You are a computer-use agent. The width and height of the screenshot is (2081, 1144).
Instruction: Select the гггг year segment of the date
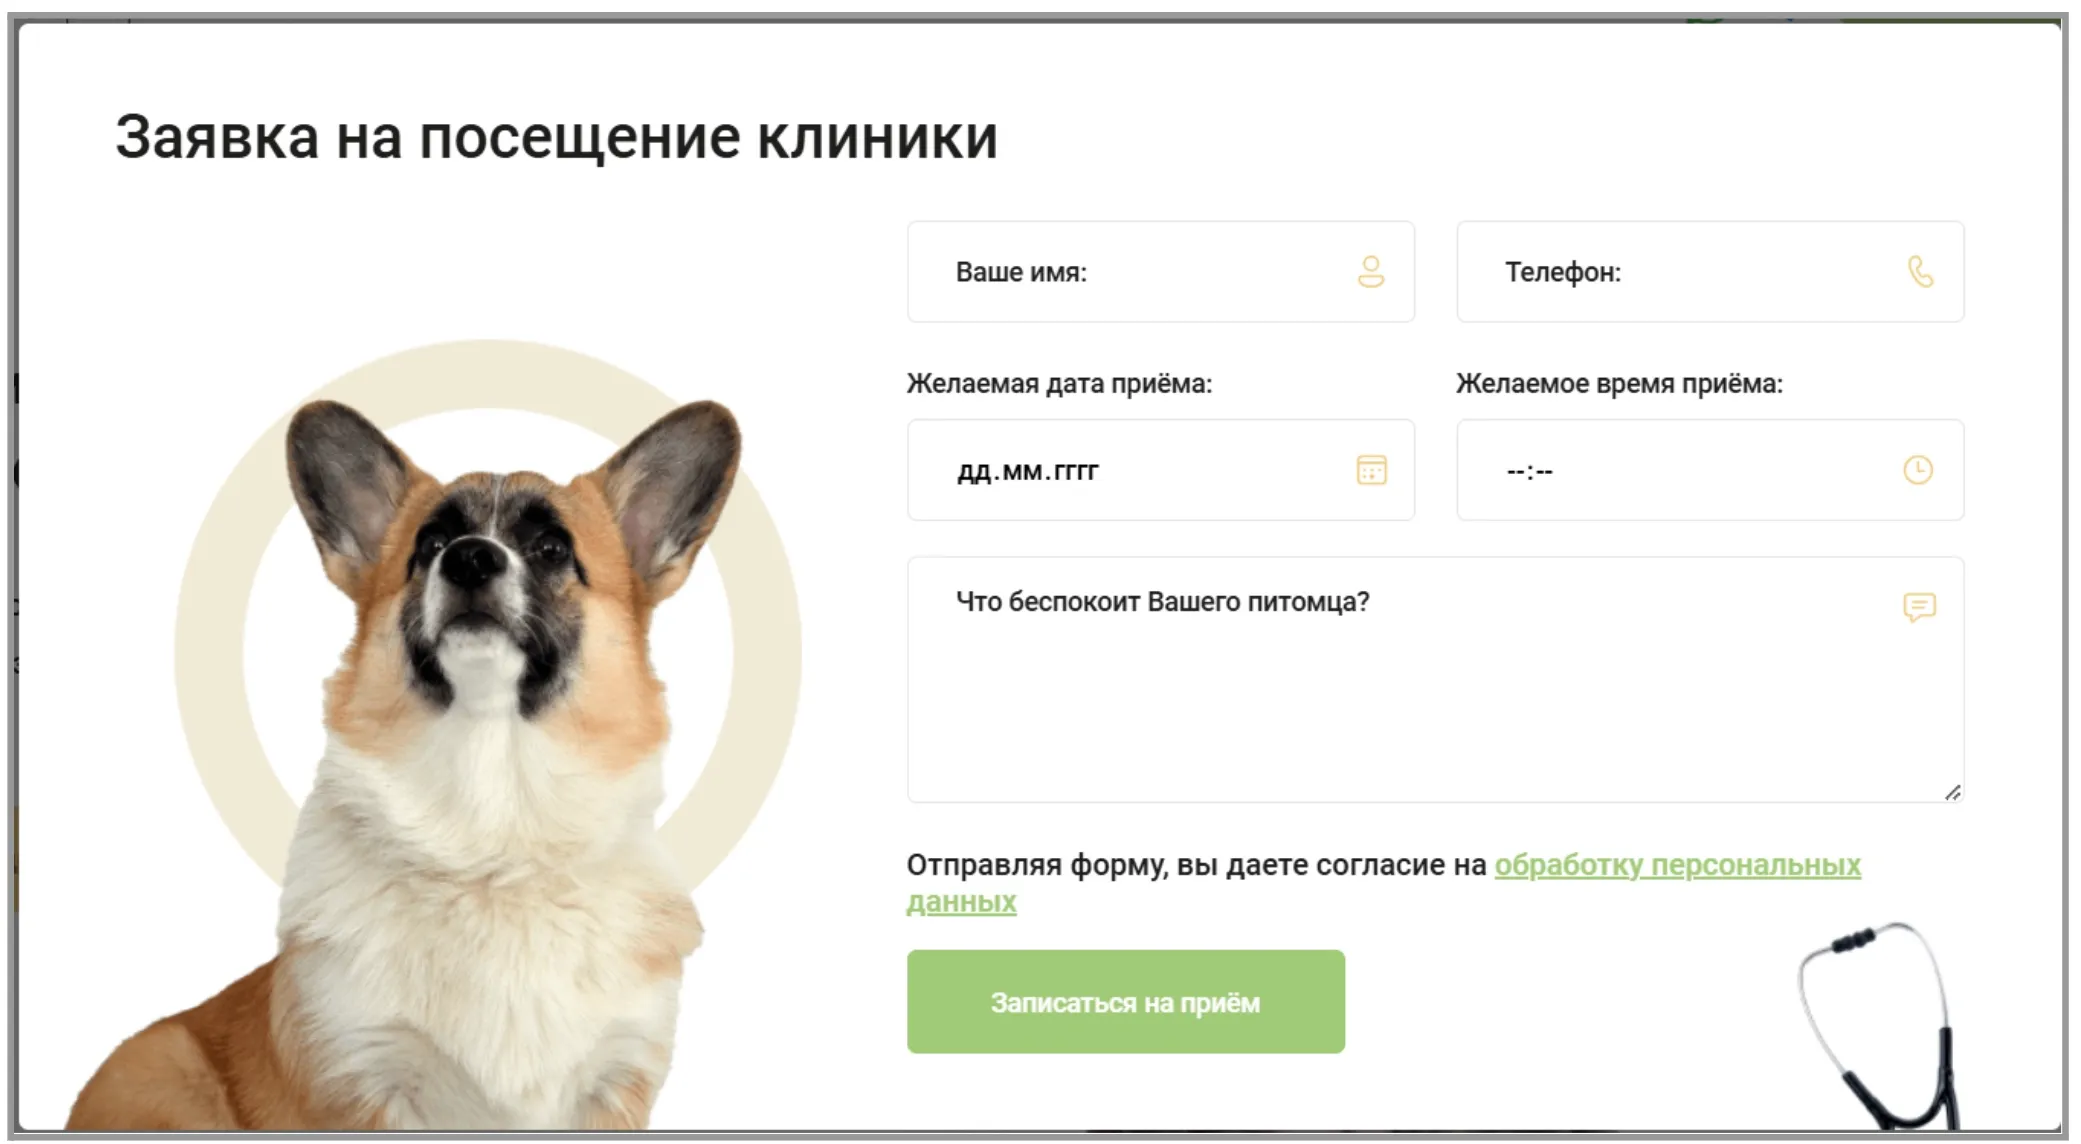point(1076,472)
